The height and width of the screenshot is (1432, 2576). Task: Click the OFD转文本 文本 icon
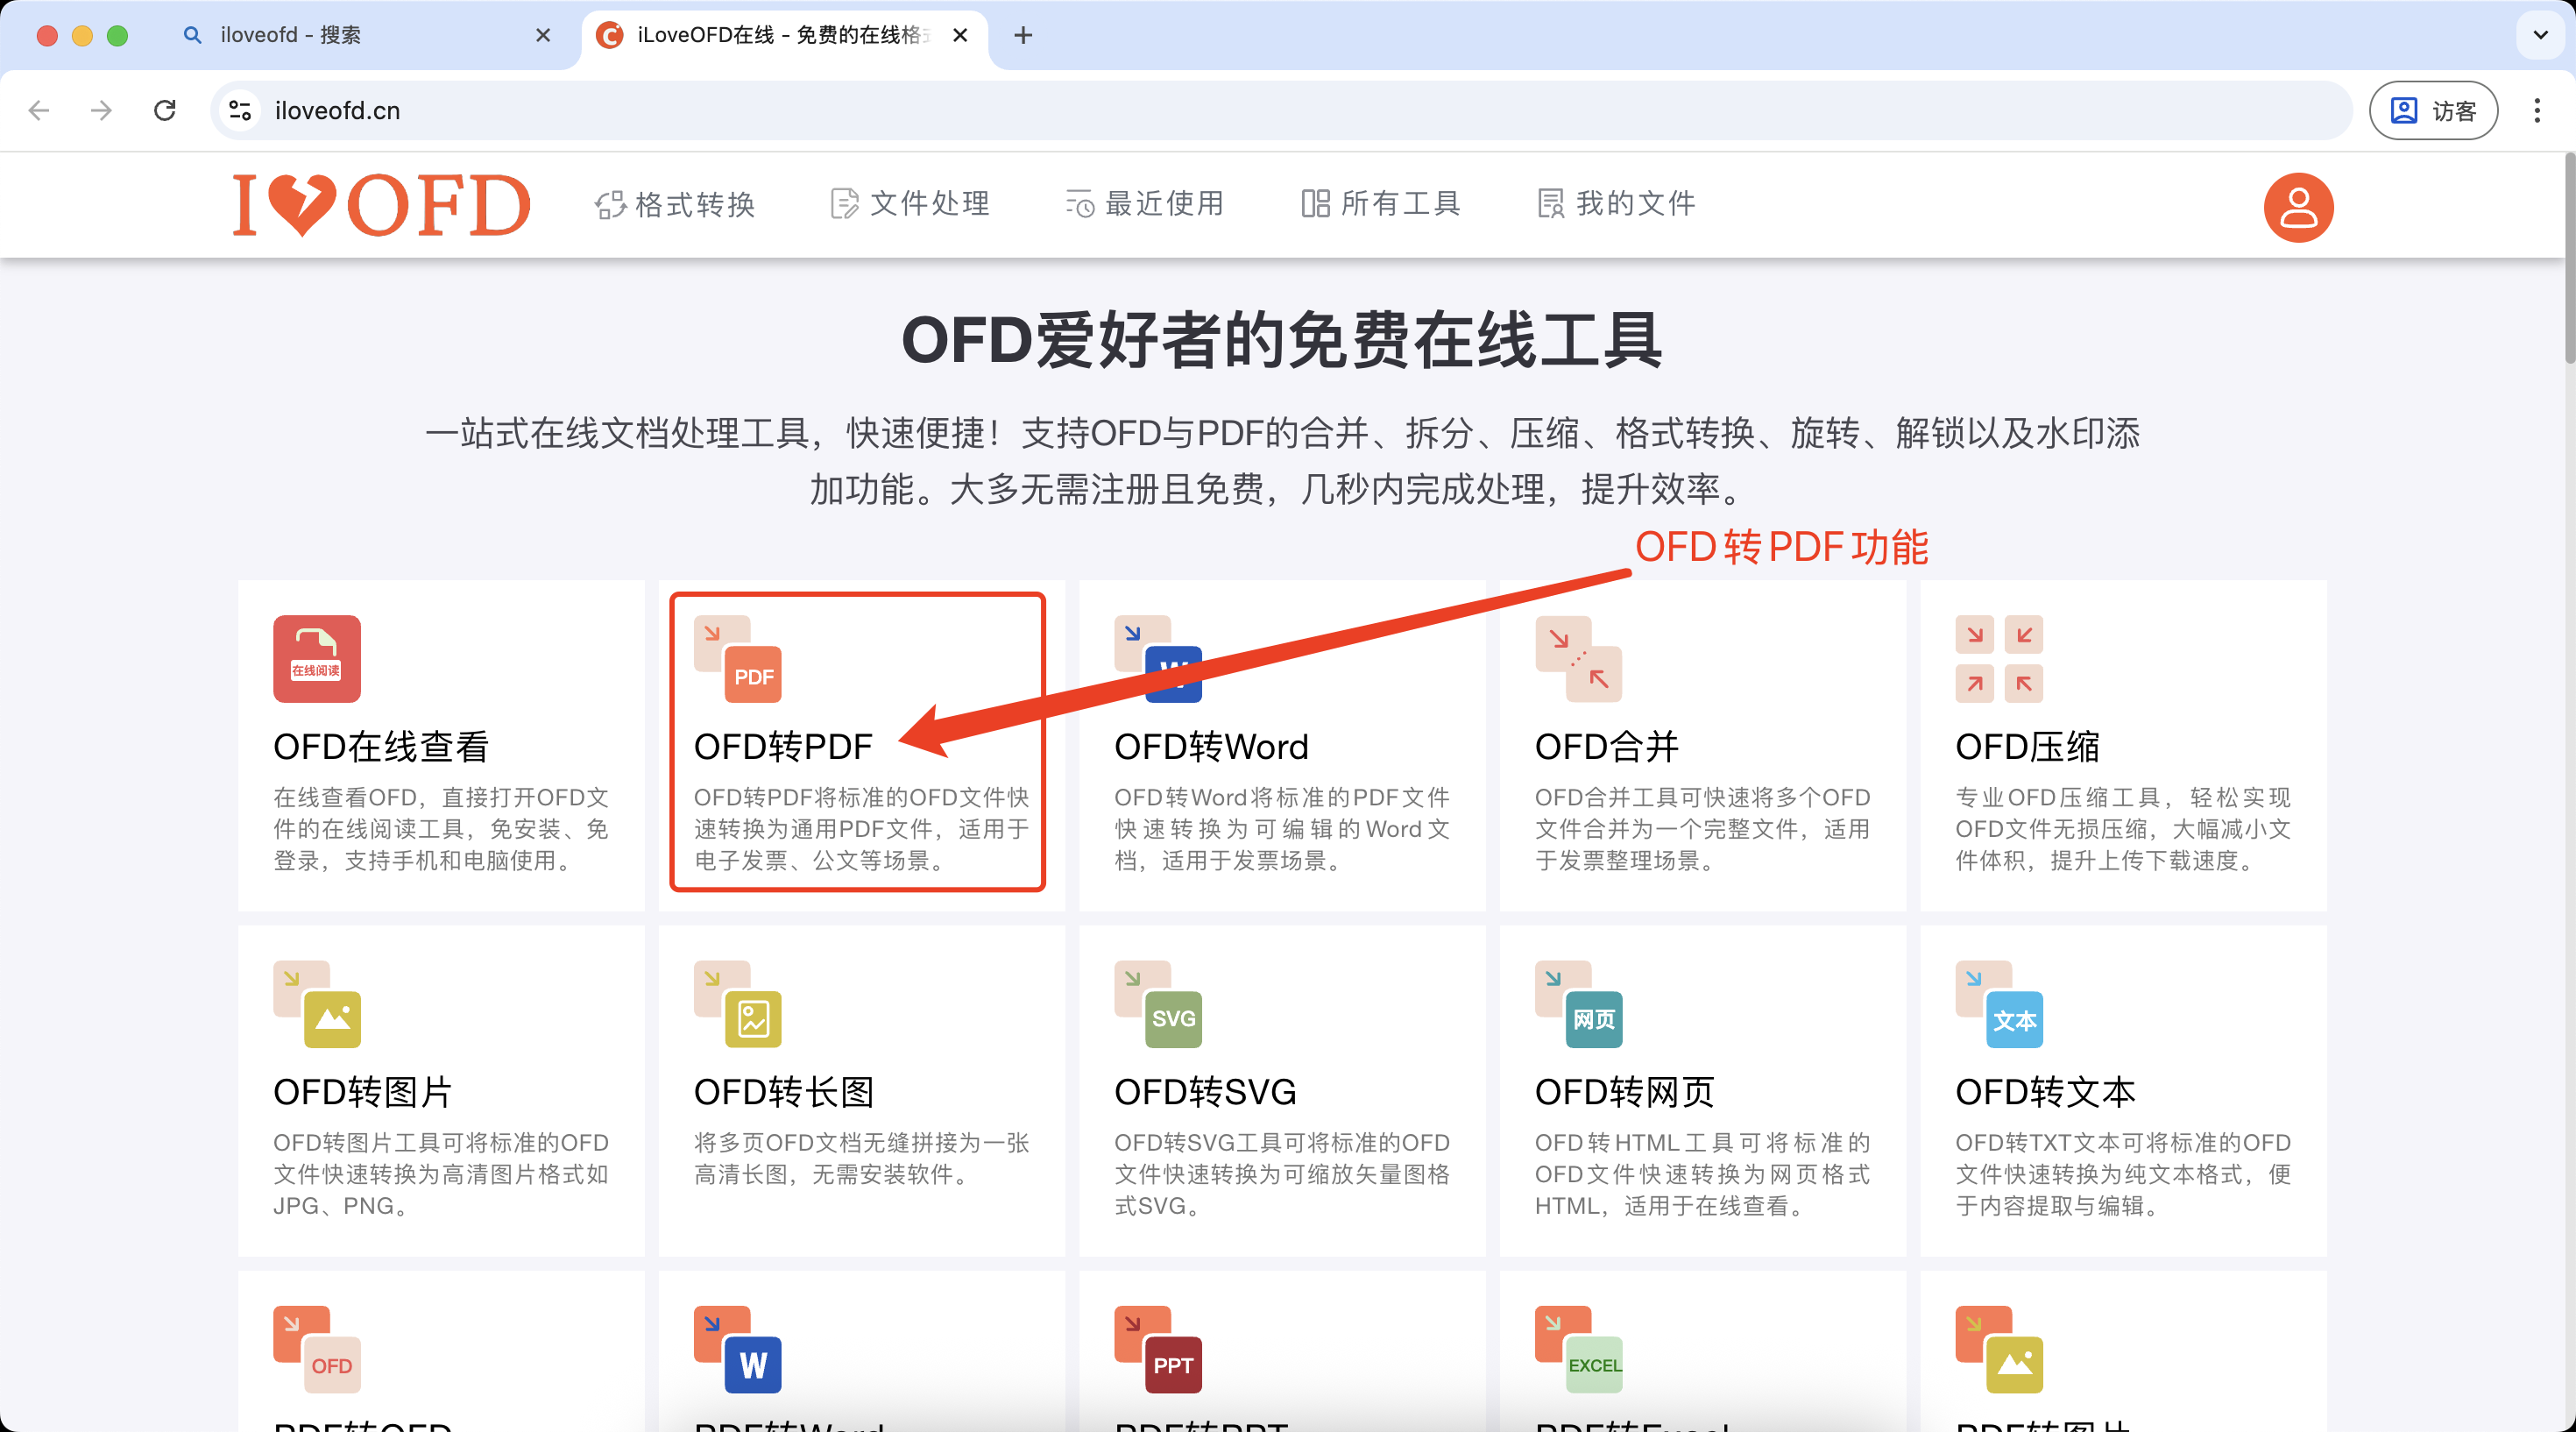2016,1018
